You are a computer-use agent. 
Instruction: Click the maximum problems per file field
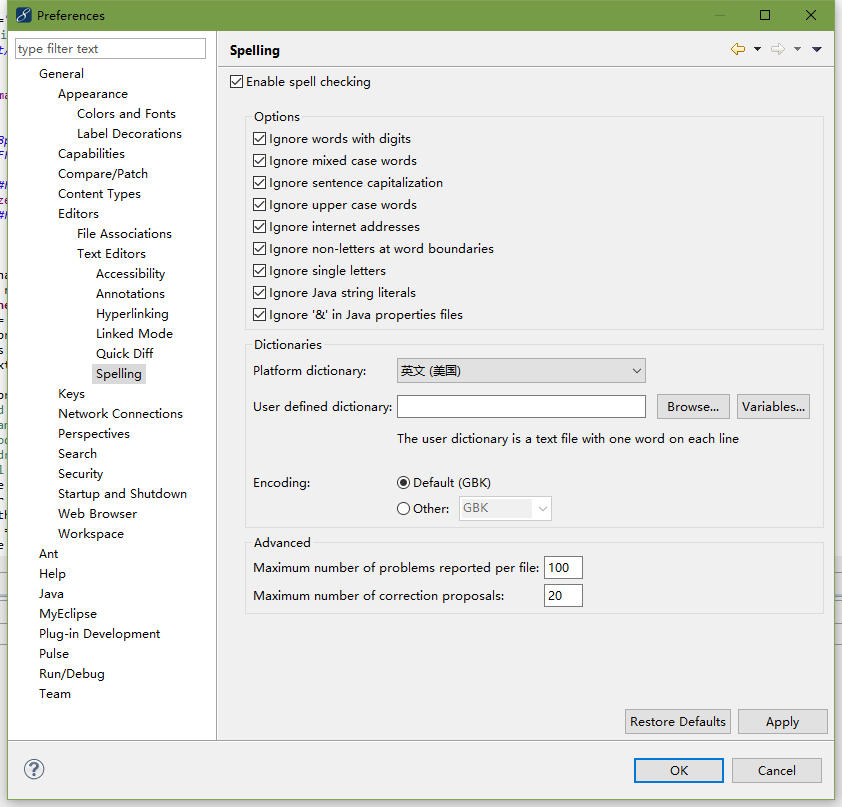coord(563,568)
